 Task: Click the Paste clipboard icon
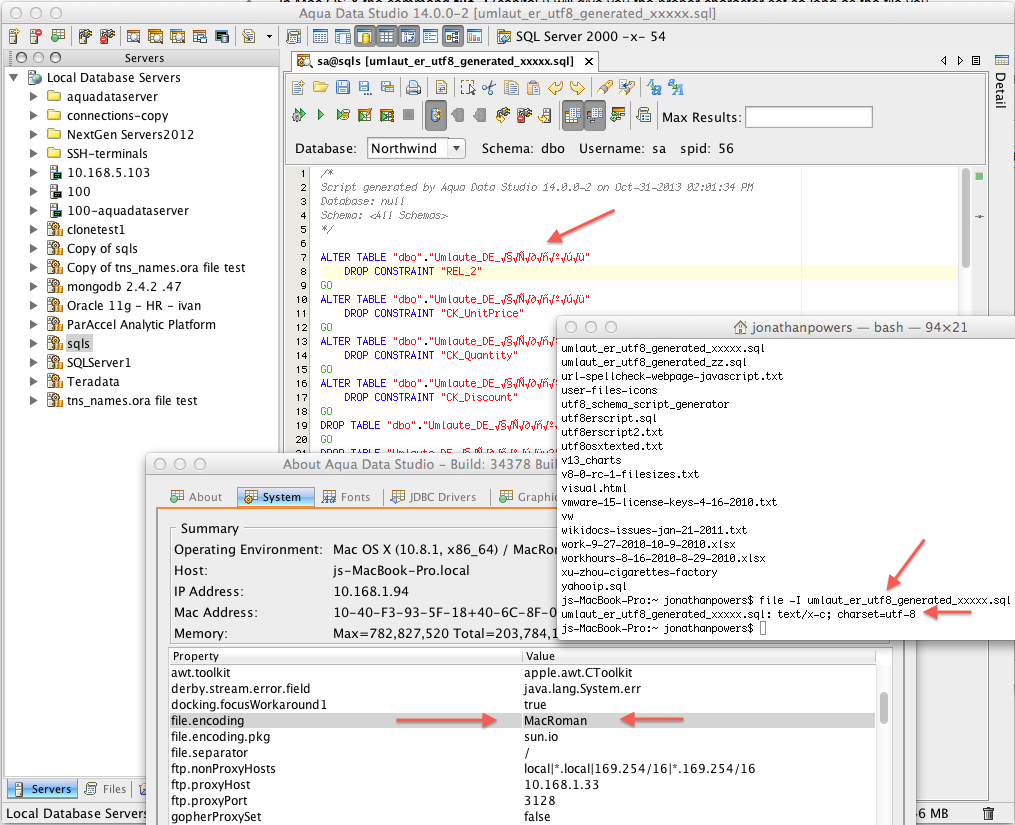pyautogui.click(x=533, y=87)
